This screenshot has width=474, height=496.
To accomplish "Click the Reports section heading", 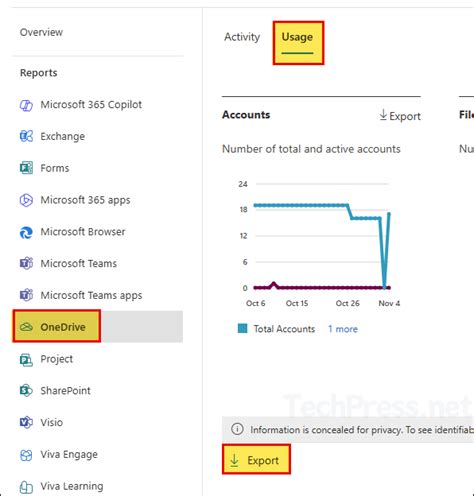I will [39, 73].
